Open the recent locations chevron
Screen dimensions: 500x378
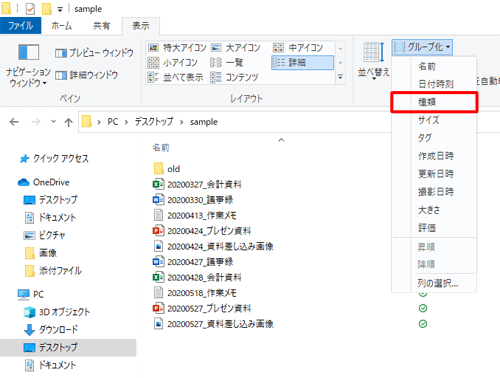pyautogui.click(x=53, y=122)
